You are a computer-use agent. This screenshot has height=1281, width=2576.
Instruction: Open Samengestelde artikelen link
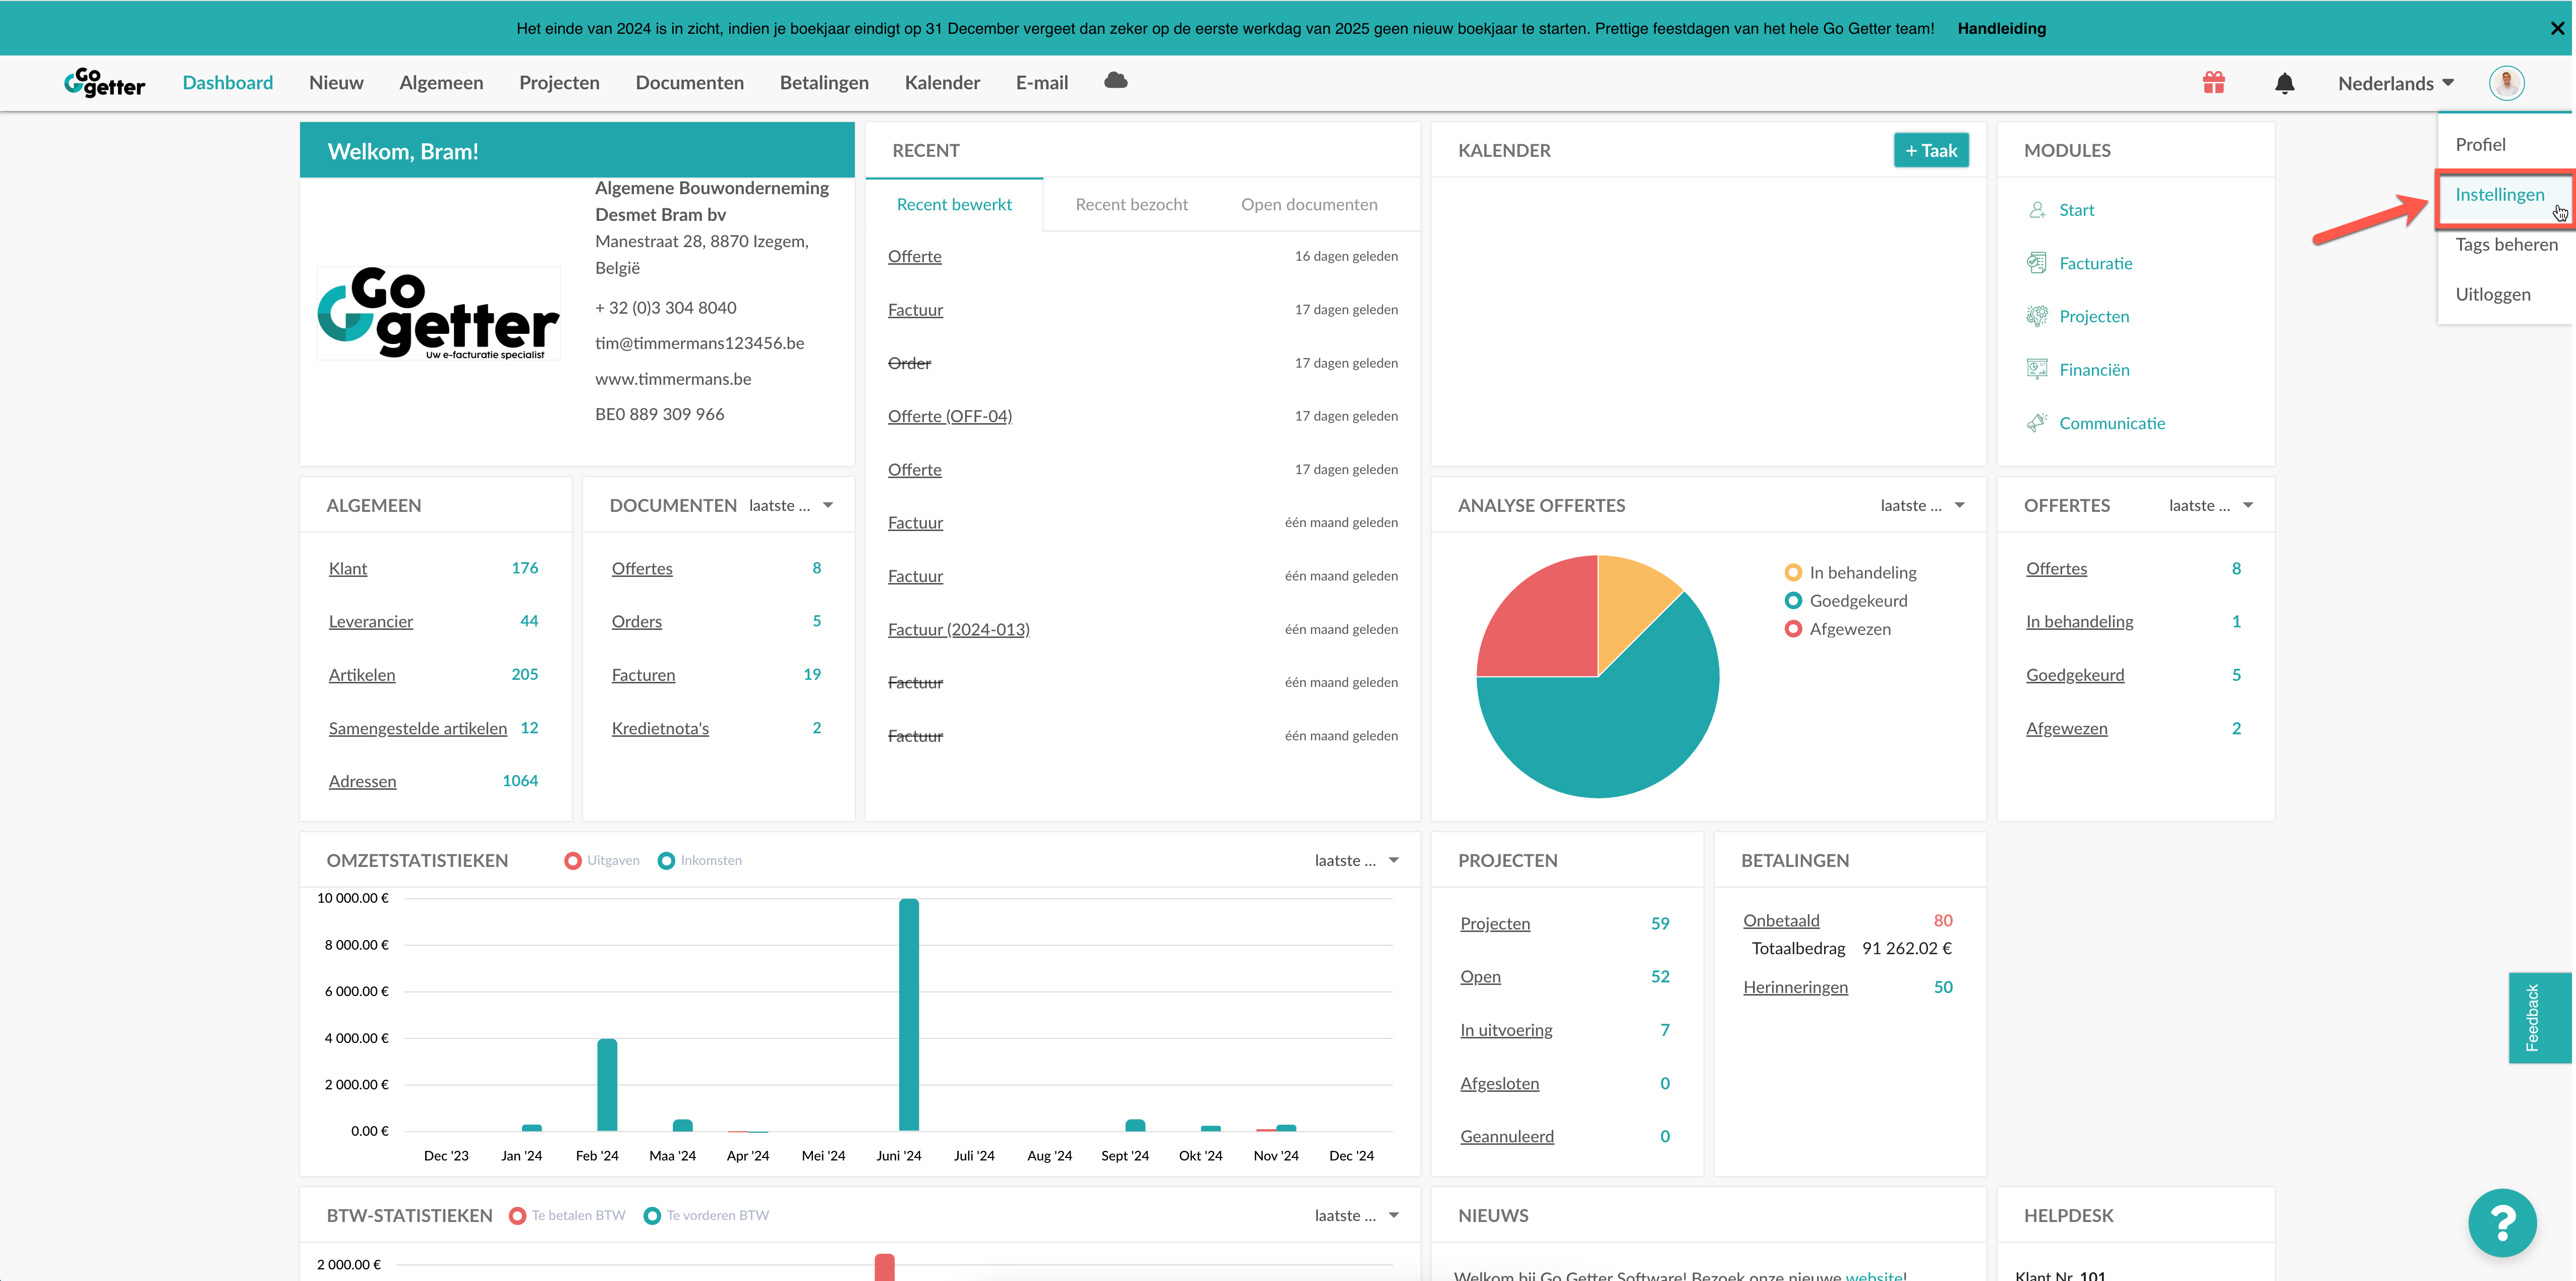pyautogui.click(x=418, y=728)
